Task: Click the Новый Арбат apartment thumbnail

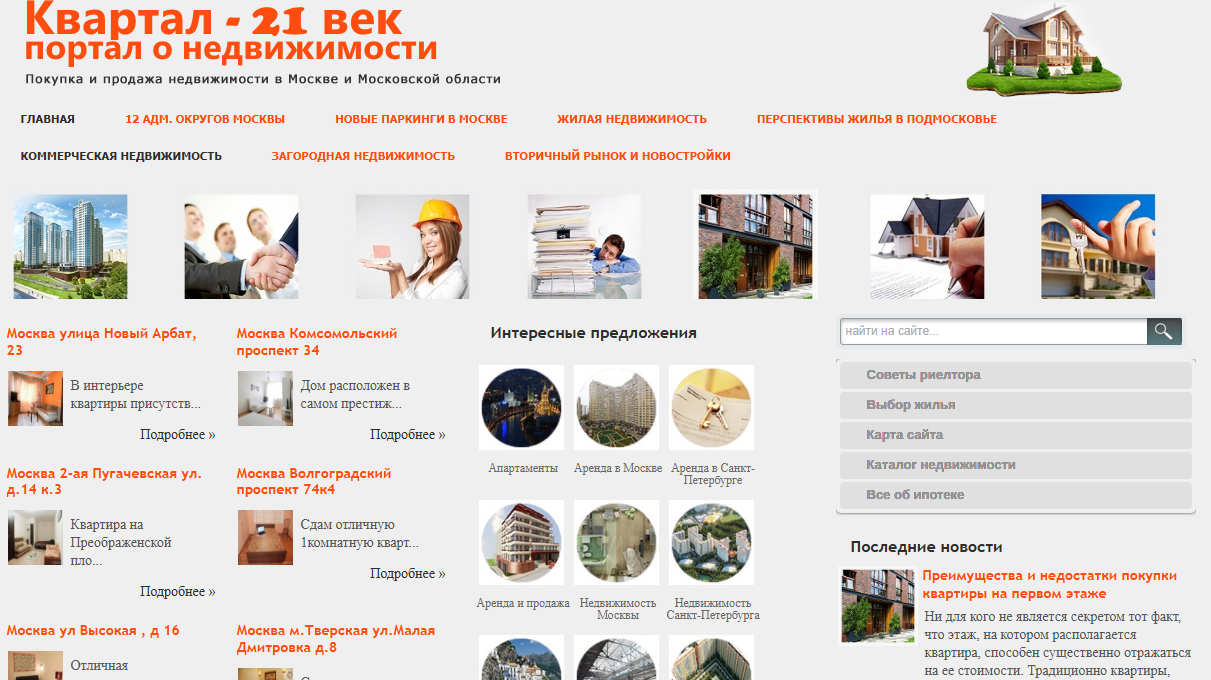Action: click(35, 398)
